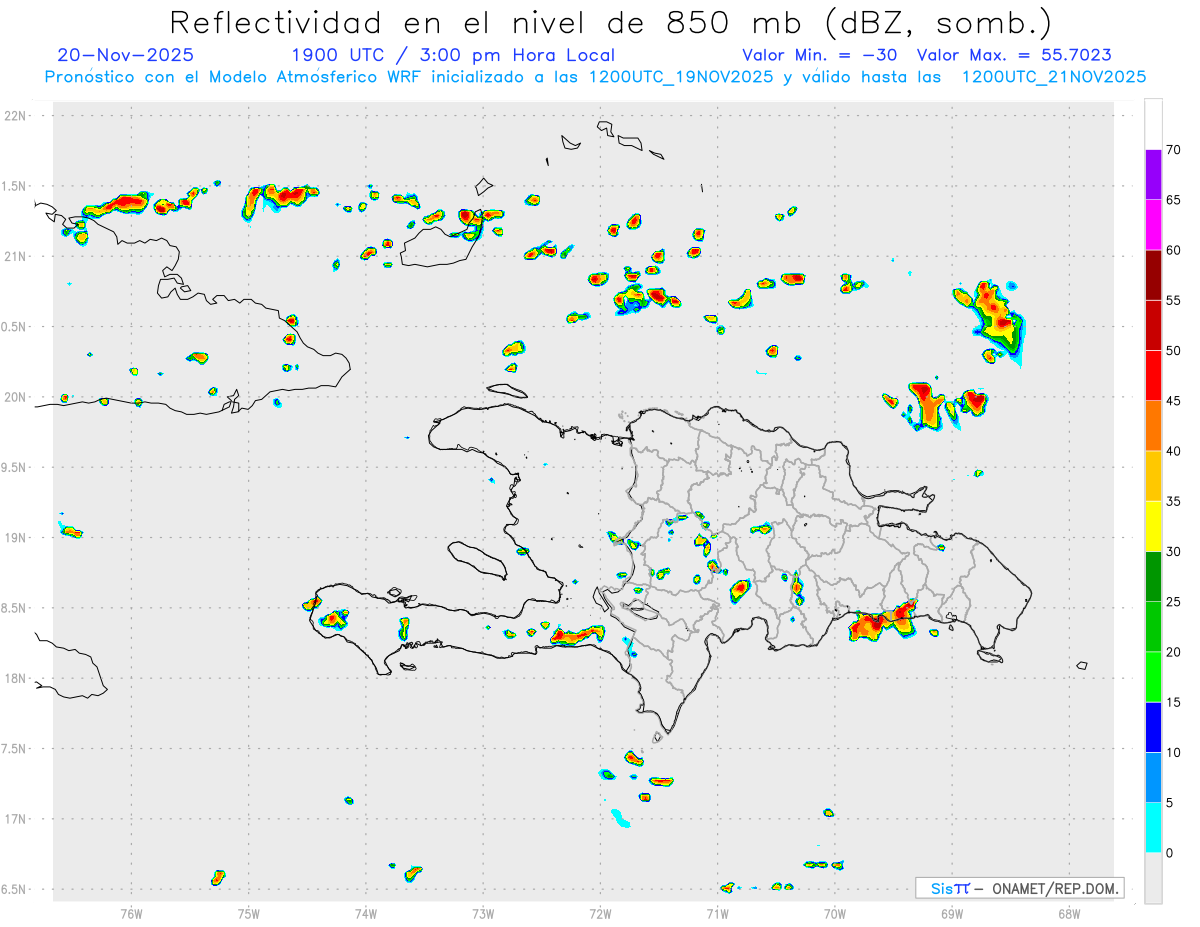Screen dimensions: 1200x927
Task: Click the colorbar value label '45'
Action: [1174, 401]
